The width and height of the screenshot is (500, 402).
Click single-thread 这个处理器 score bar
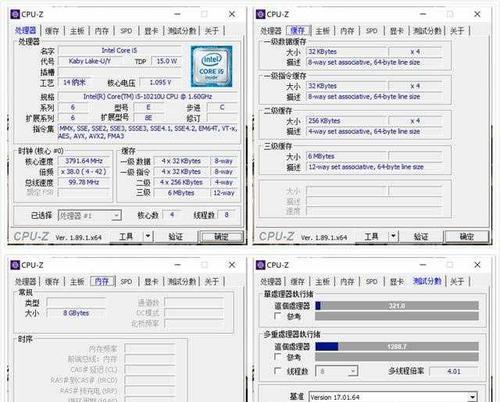(x=397, y=305)
